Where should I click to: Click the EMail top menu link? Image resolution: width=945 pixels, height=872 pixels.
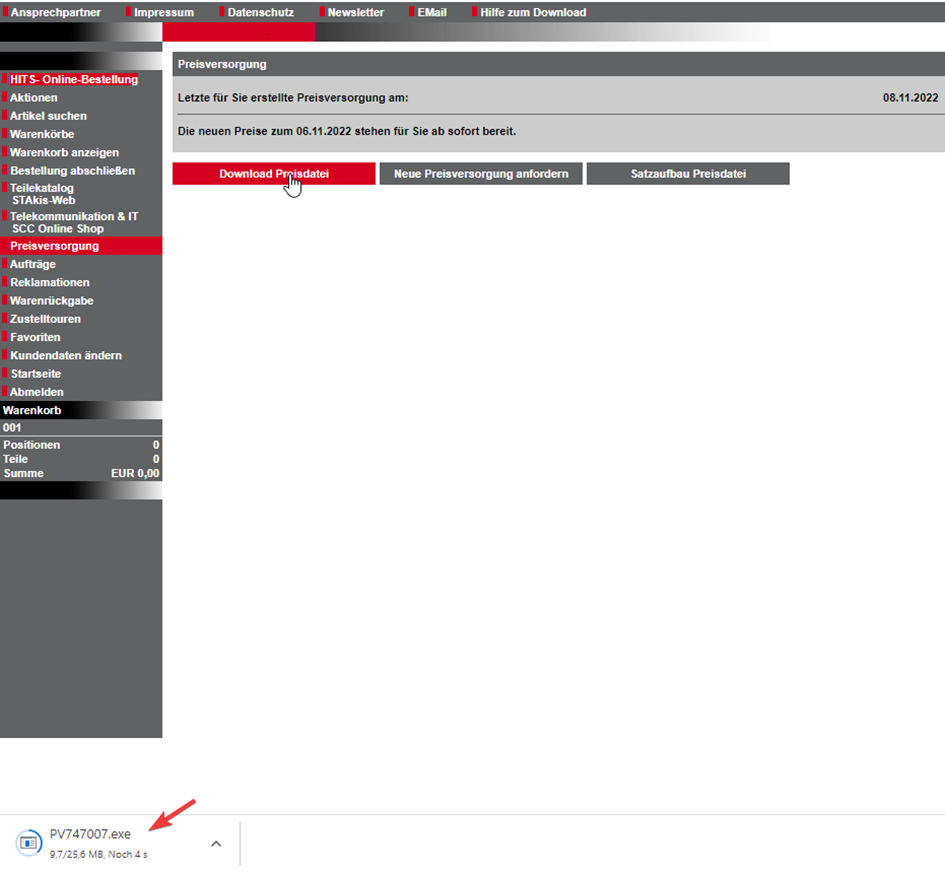[432, 12]
